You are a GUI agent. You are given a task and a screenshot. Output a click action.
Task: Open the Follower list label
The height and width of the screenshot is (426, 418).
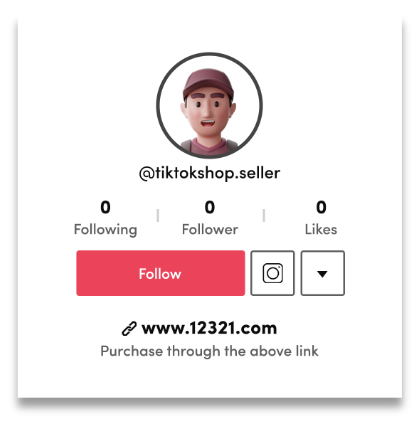(210, 229)
